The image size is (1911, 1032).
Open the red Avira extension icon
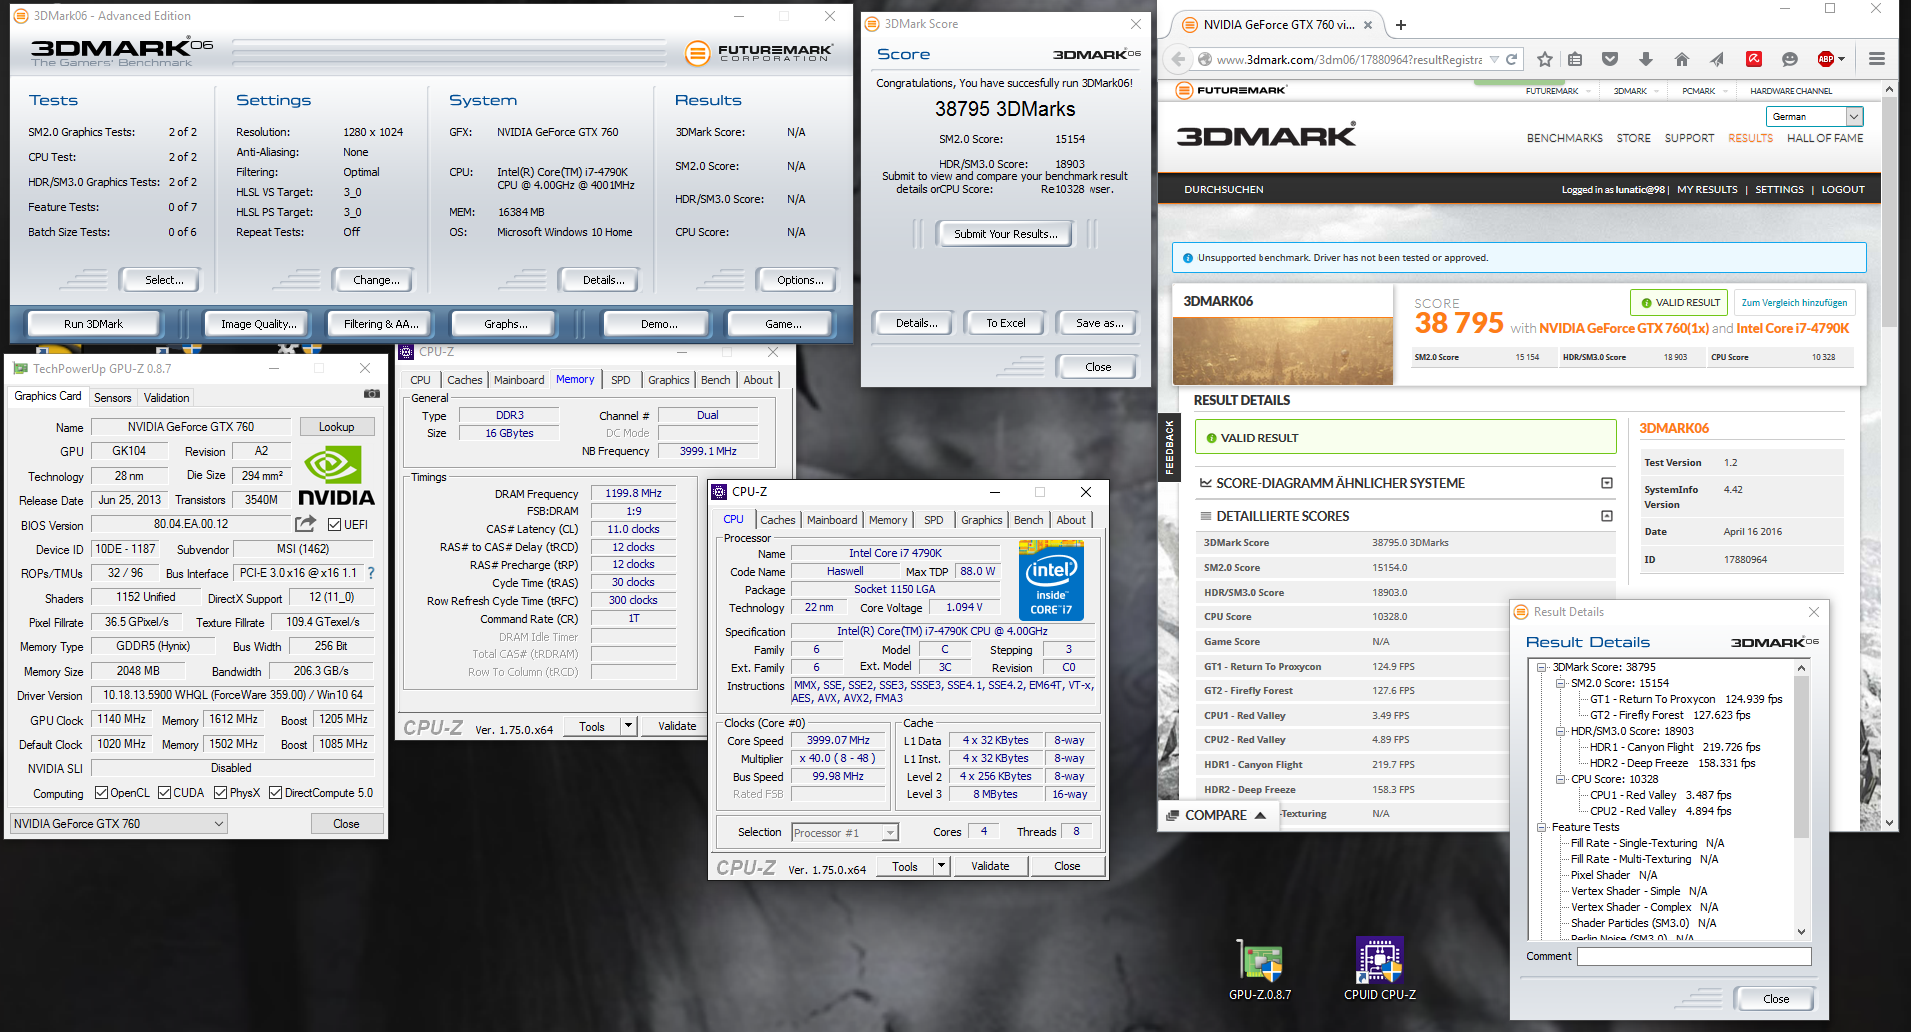click(1754, 59)
